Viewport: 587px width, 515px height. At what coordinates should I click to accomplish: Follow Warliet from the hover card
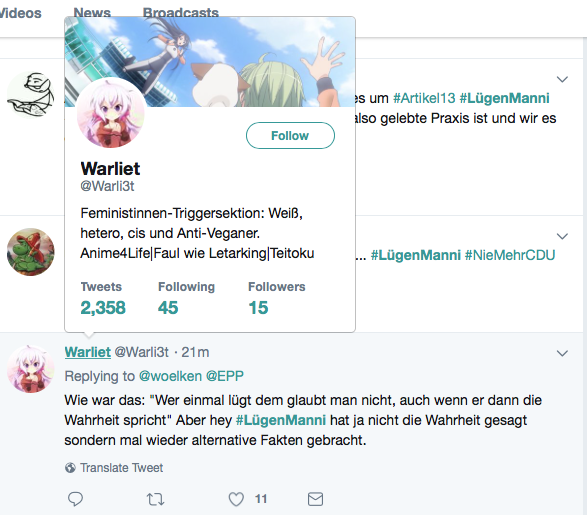point(290,135)
